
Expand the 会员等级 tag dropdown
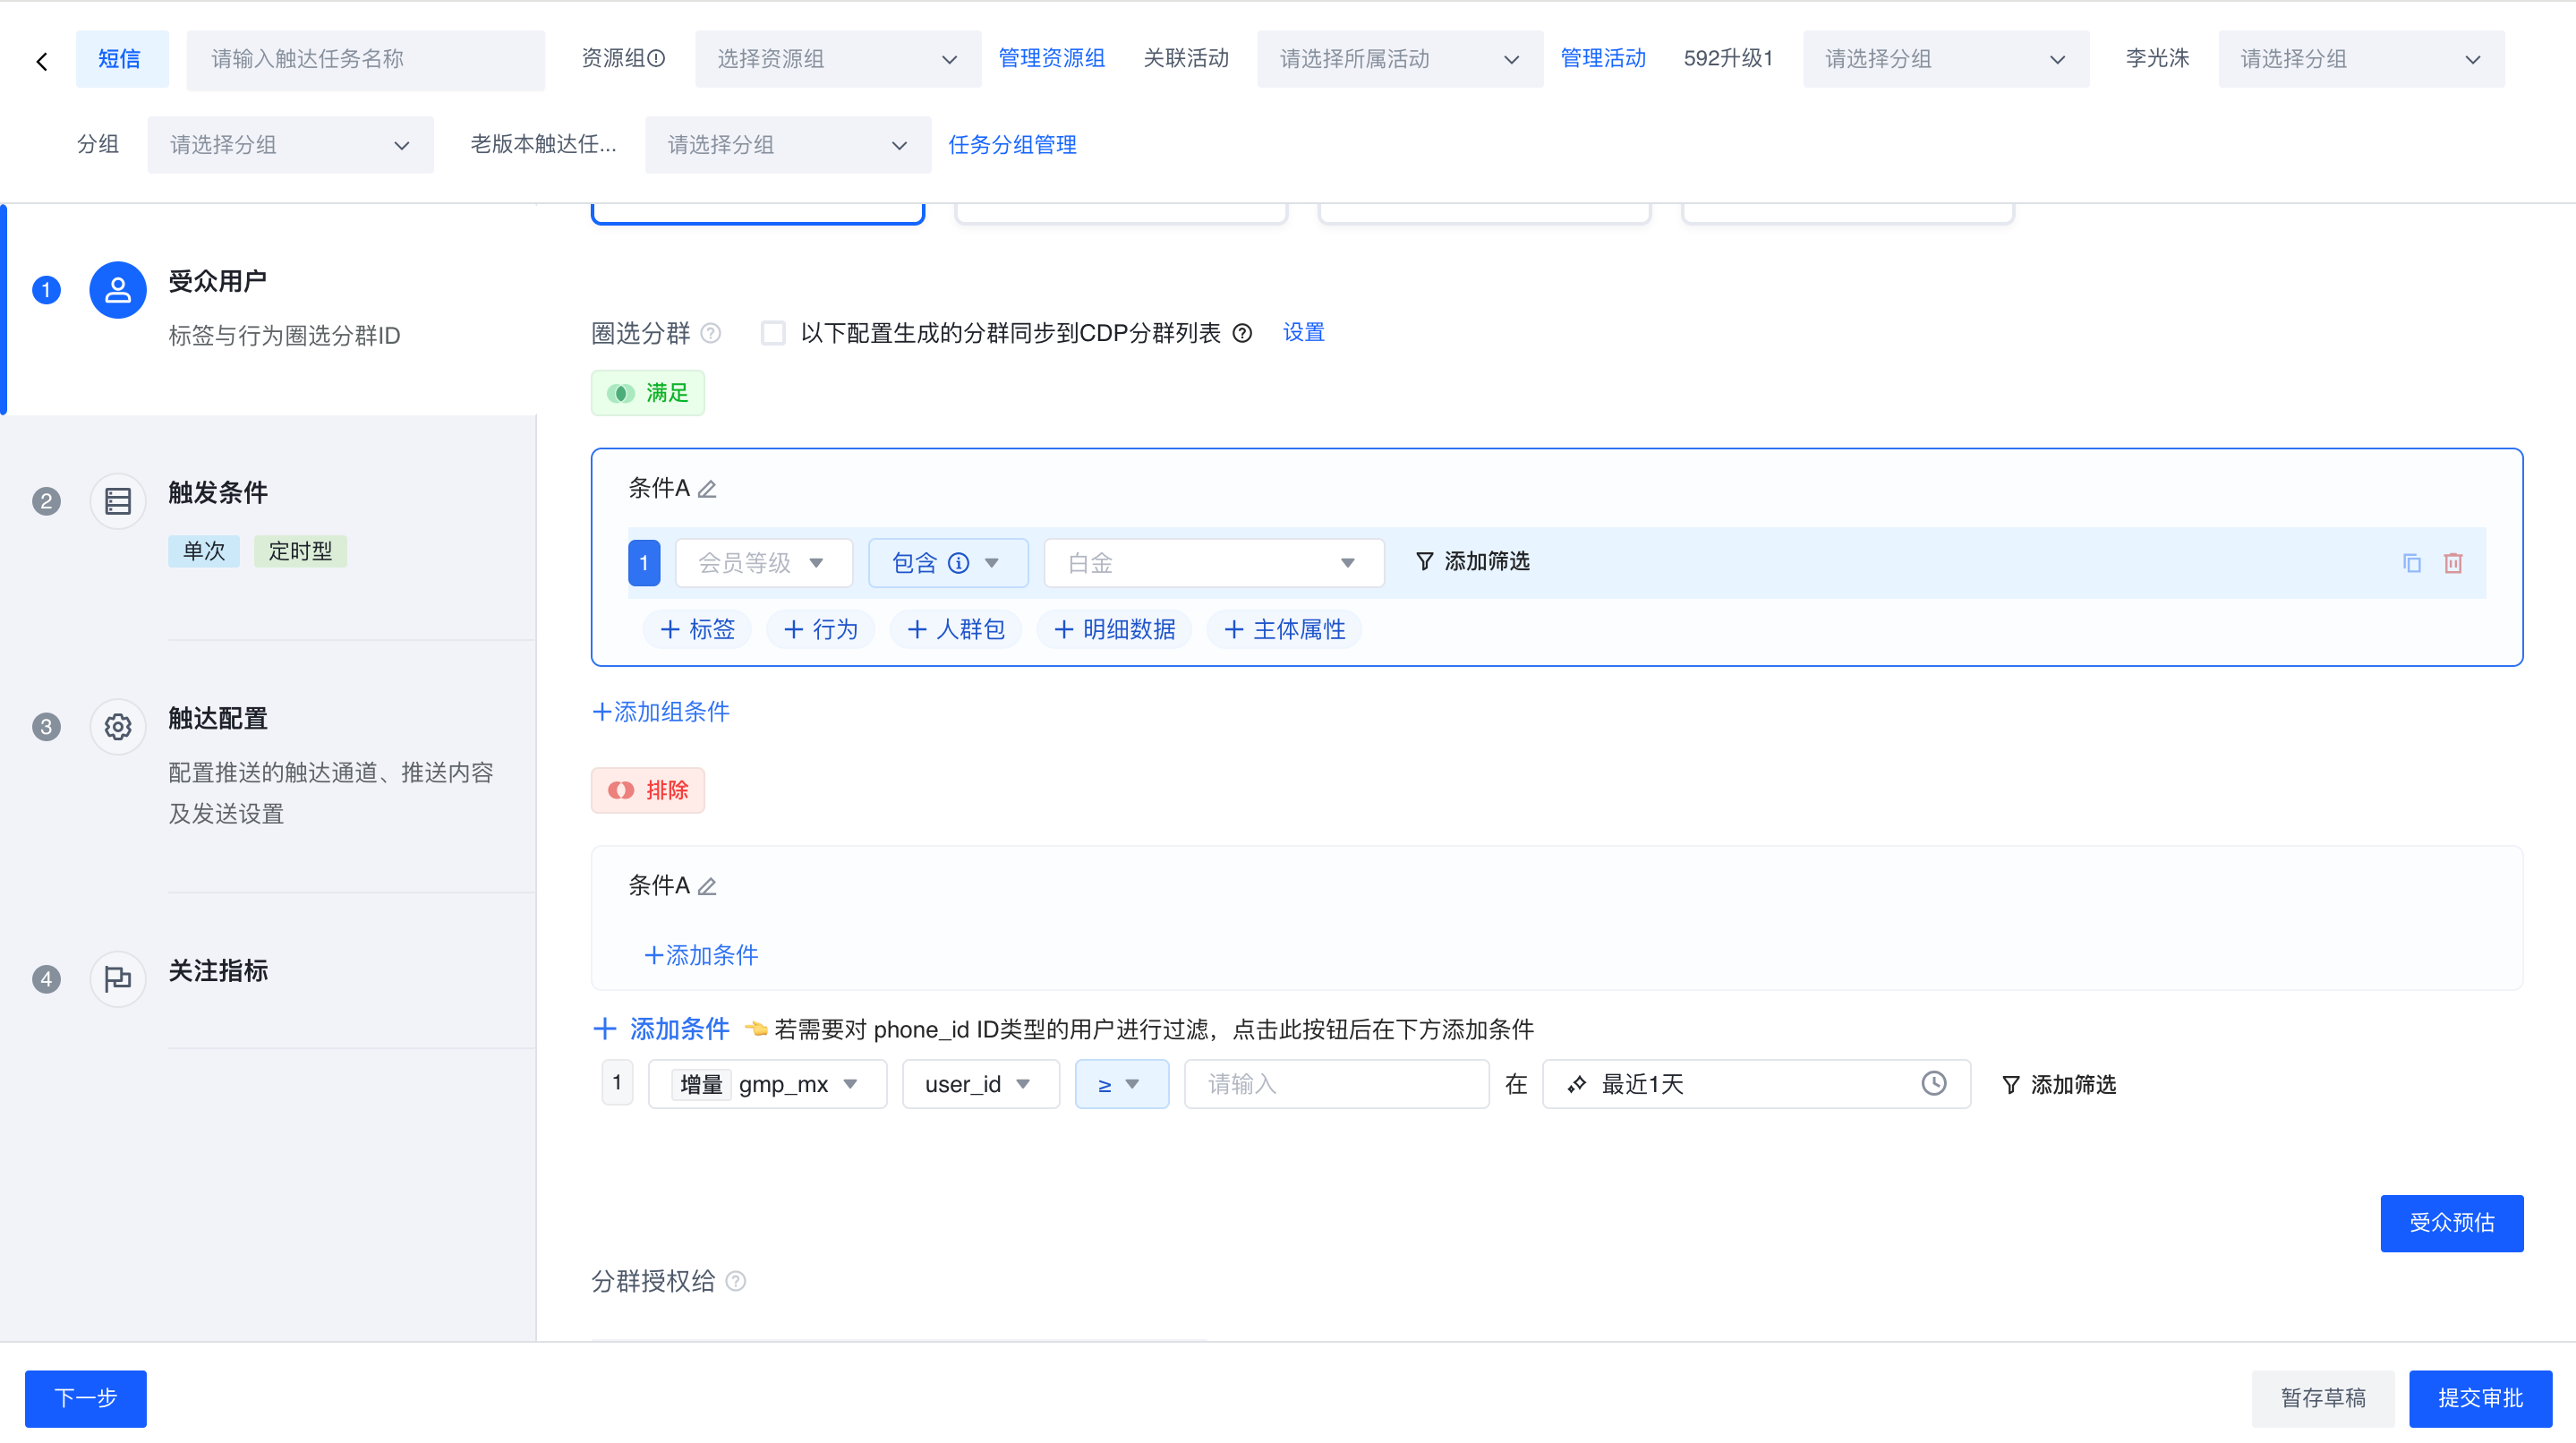(764, 563)
